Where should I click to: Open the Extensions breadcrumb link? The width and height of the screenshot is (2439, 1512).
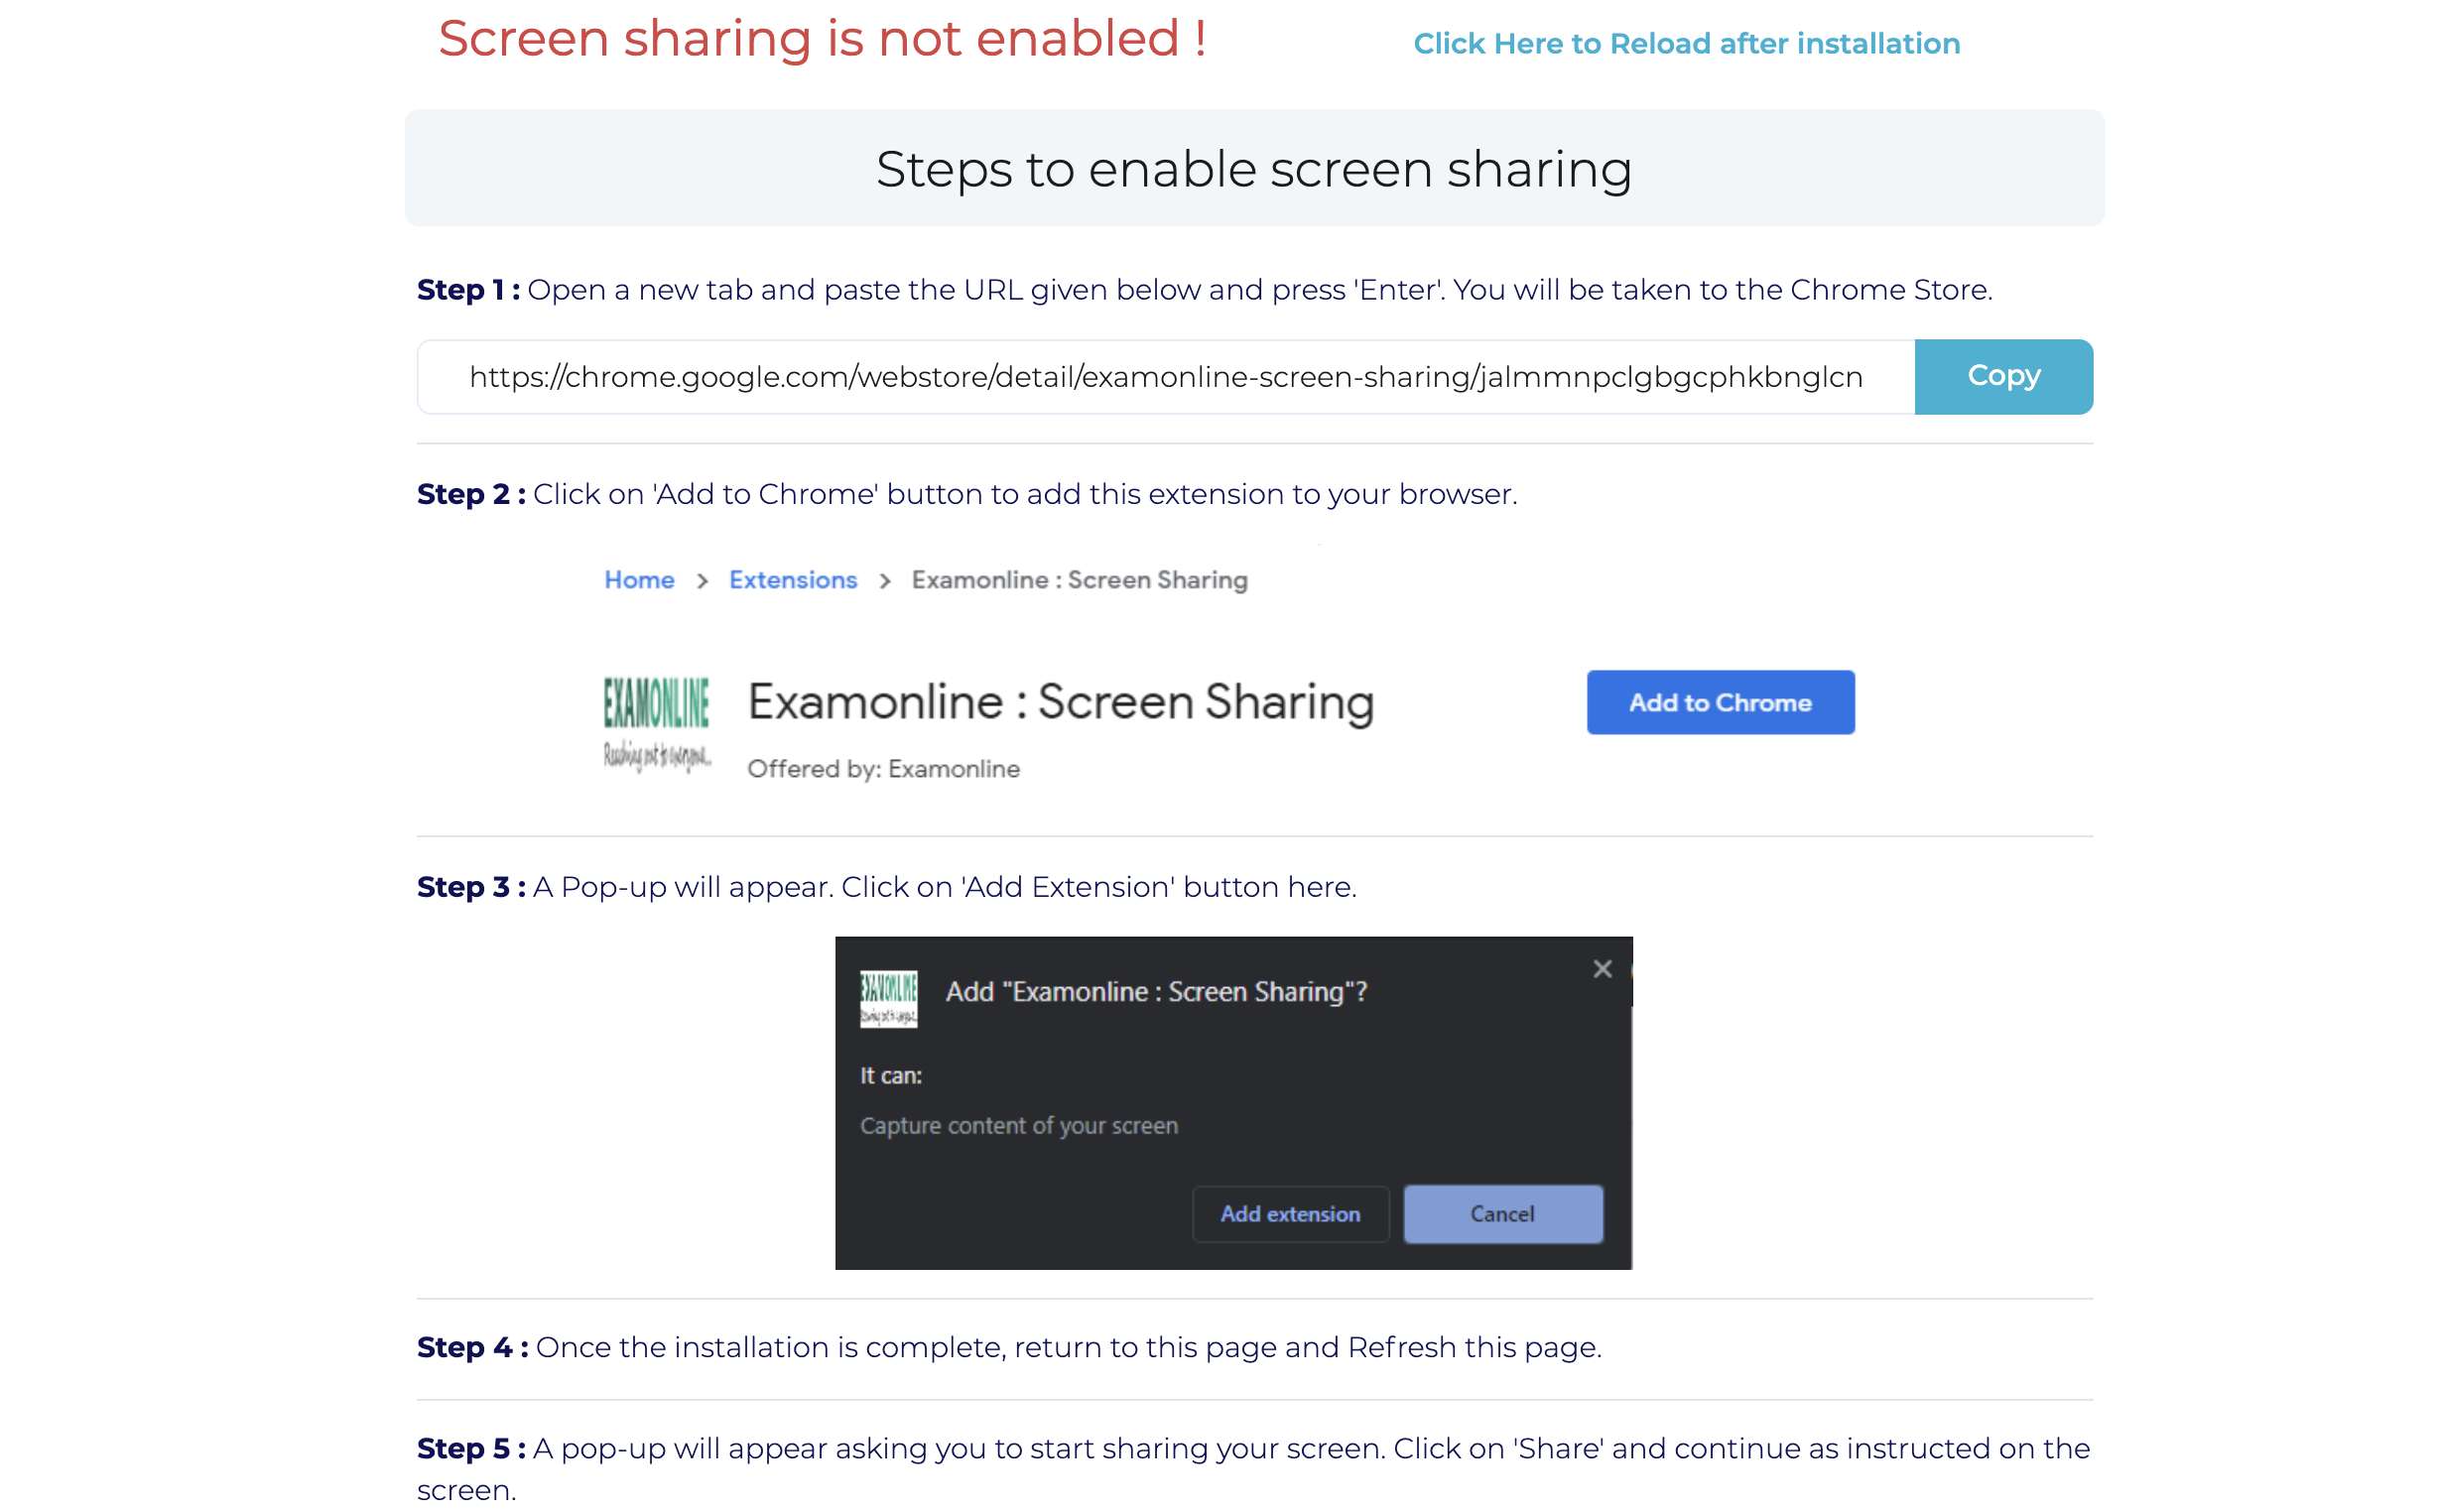pyautogui.click(x=793, y=580)
